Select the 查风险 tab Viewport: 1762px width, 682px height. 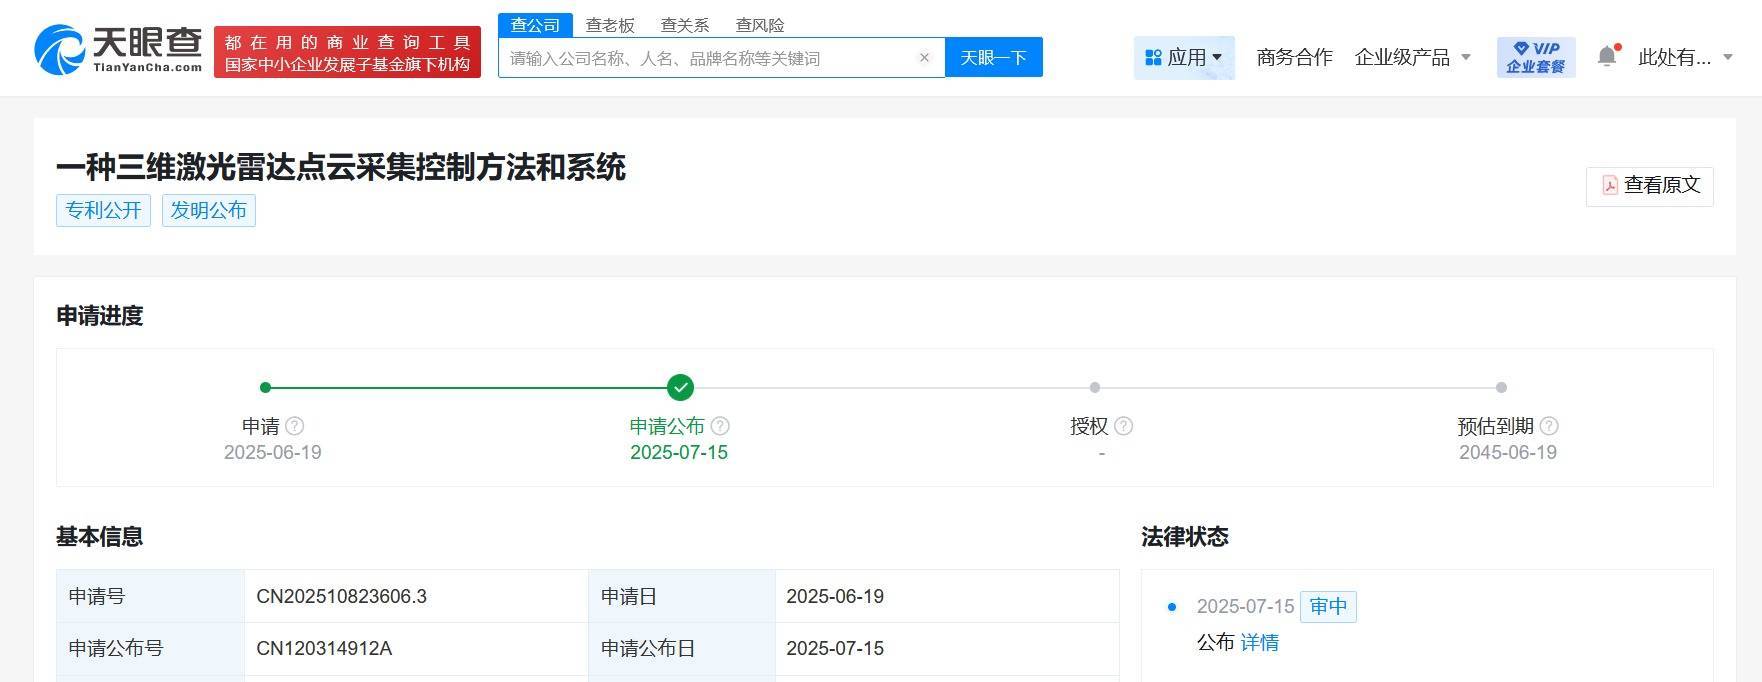tap(760, 25)
